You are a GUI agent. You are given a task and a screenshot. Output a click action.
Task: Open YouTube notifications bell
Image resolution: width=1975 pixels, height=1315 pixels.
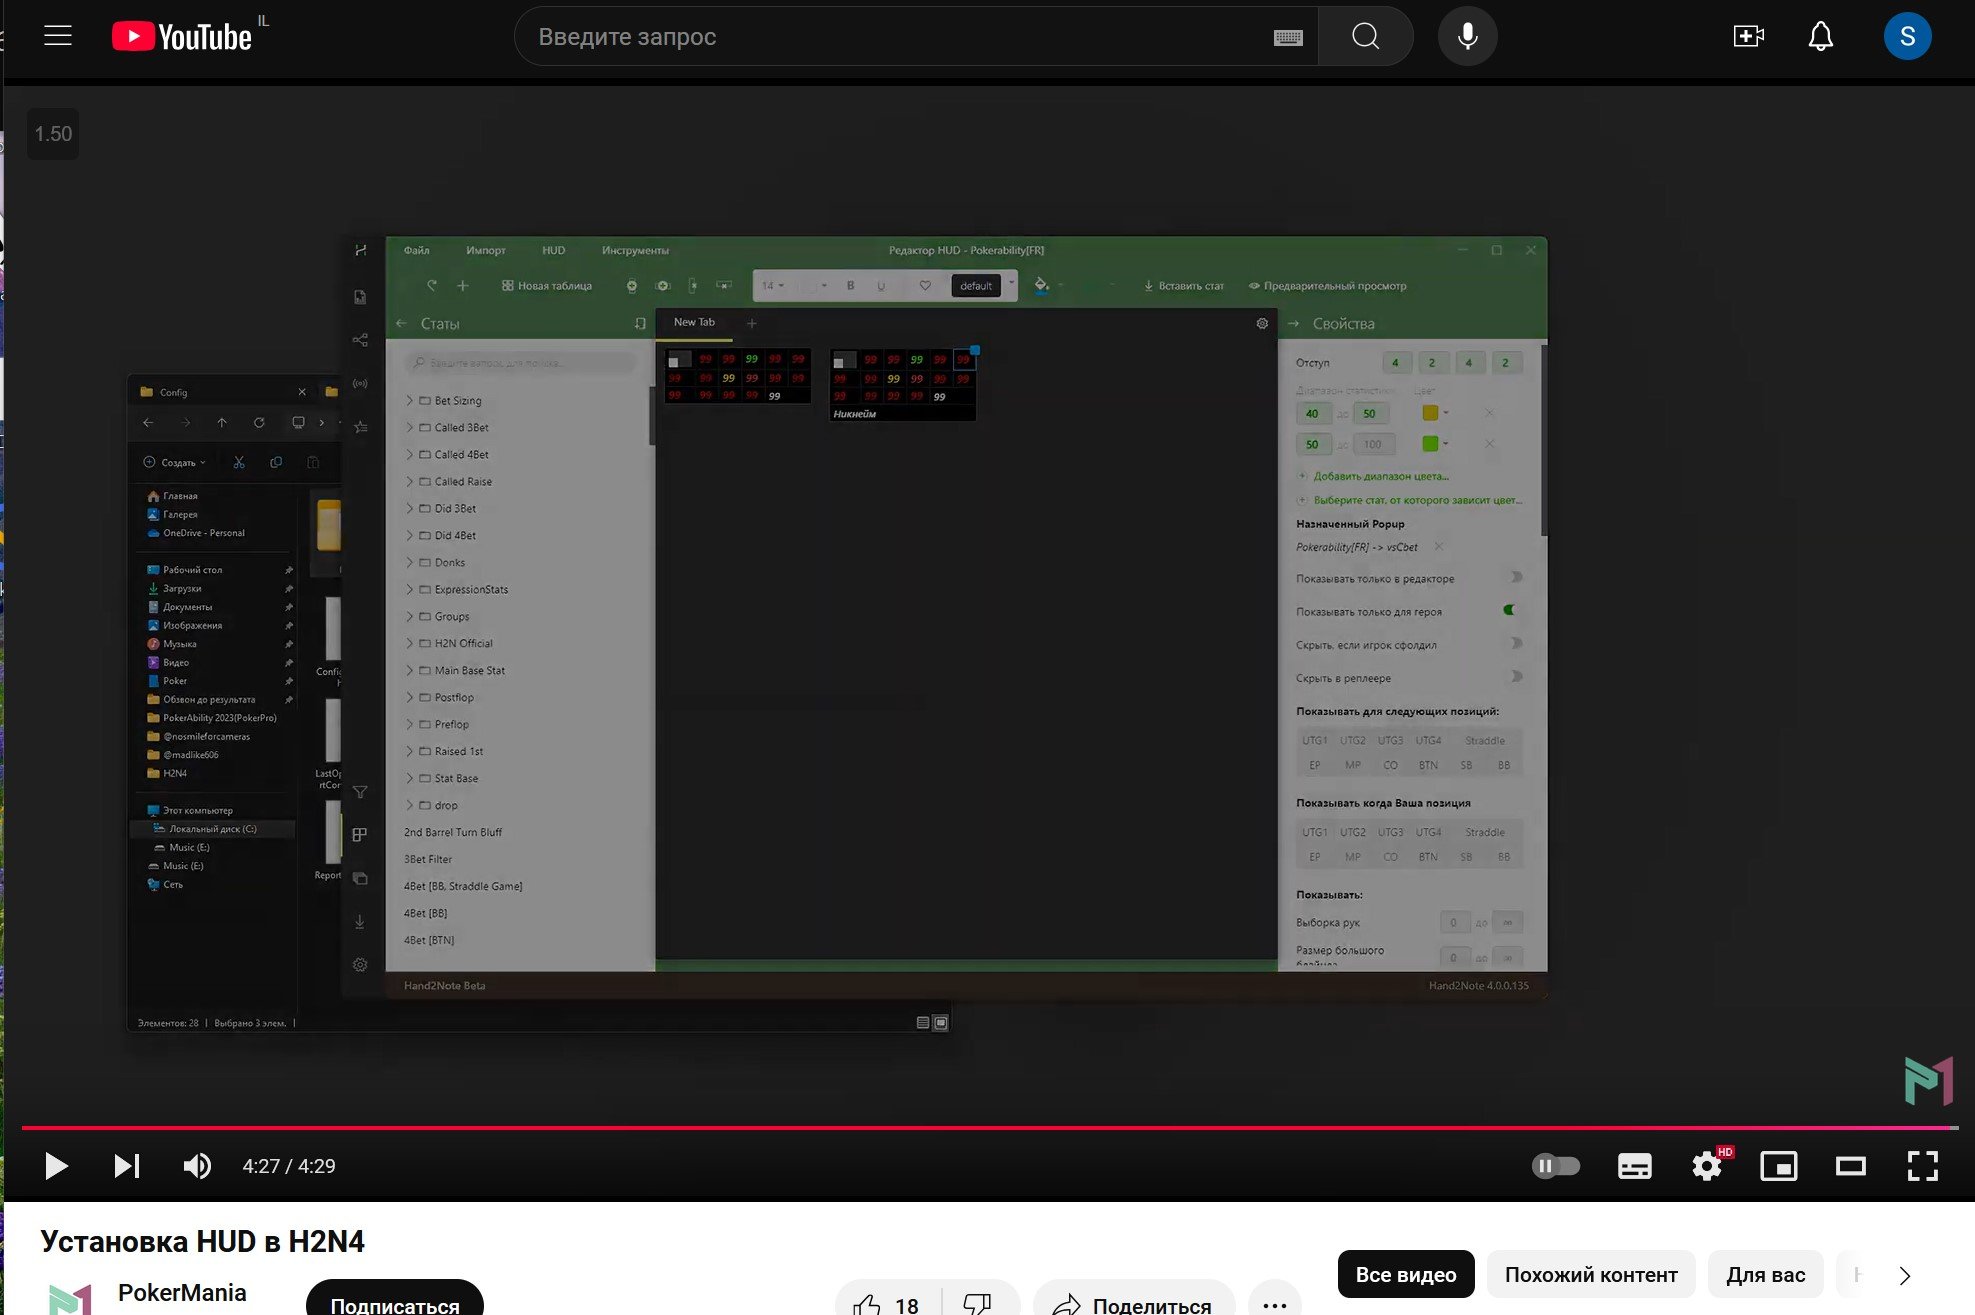[1820, 37]
